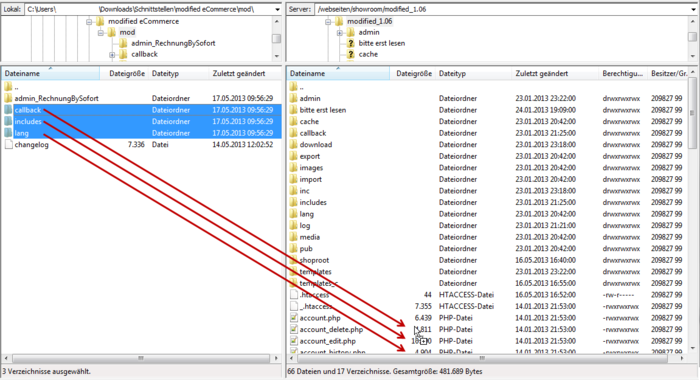
Task: Click the 'lang' folder icon in server list
Action: [293, 214]
